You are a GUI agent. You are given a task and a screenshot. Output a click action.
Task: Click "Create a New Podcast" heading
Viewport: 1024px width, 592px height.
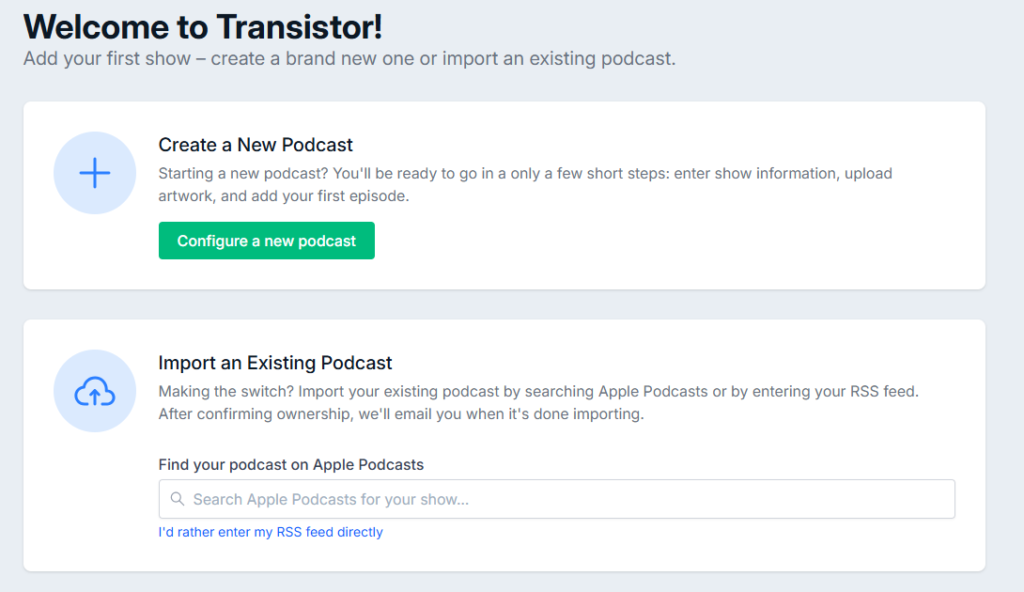tap(255, 144)
